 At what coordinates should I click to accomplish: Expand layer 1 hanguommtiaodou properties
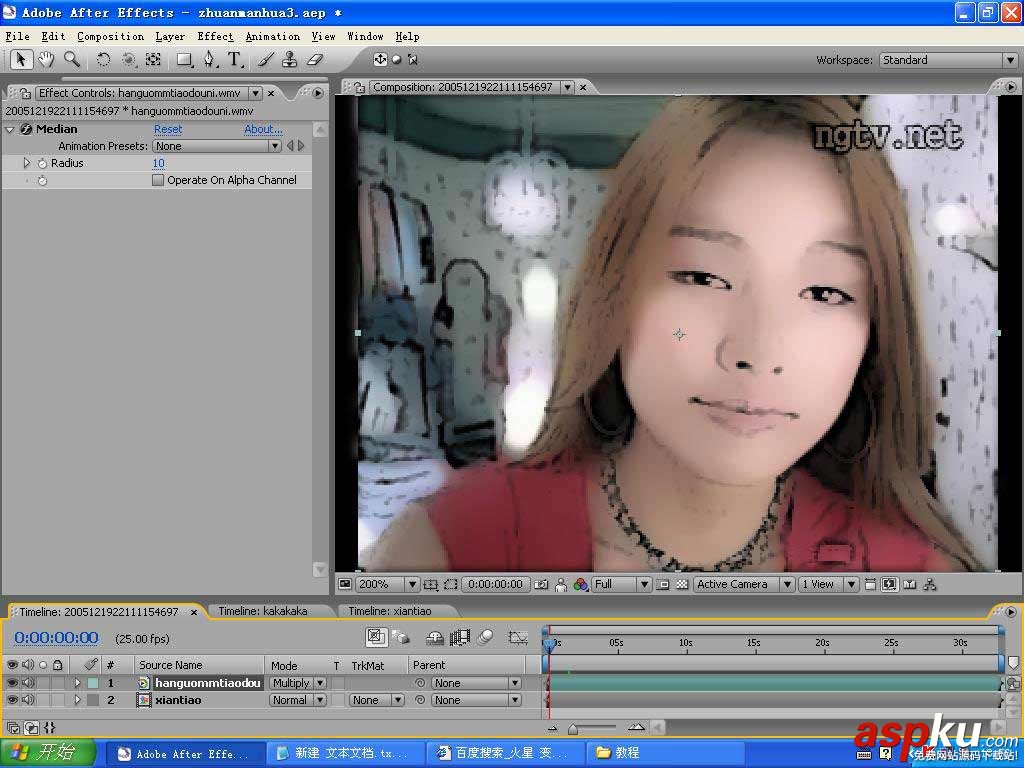pos(77,682)
